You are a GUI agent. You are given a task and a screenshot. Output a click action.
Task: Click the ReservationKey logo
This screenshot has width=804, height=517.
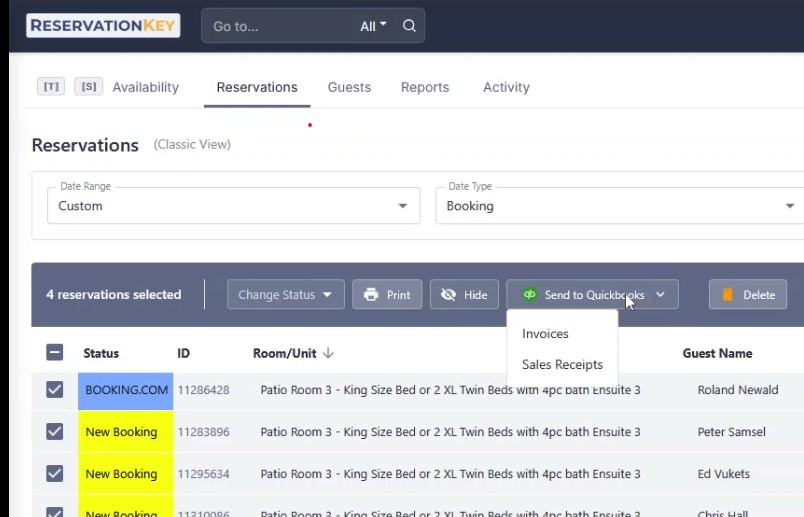(103, 26)
